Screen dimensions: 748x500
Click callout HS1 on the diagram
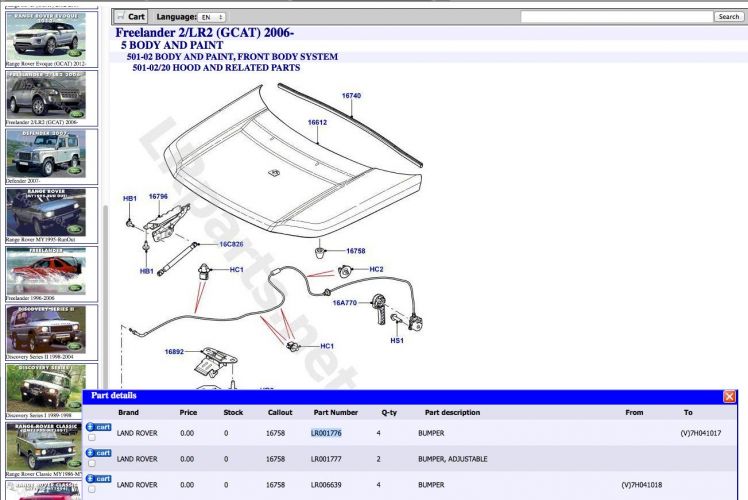coord(396,341)
